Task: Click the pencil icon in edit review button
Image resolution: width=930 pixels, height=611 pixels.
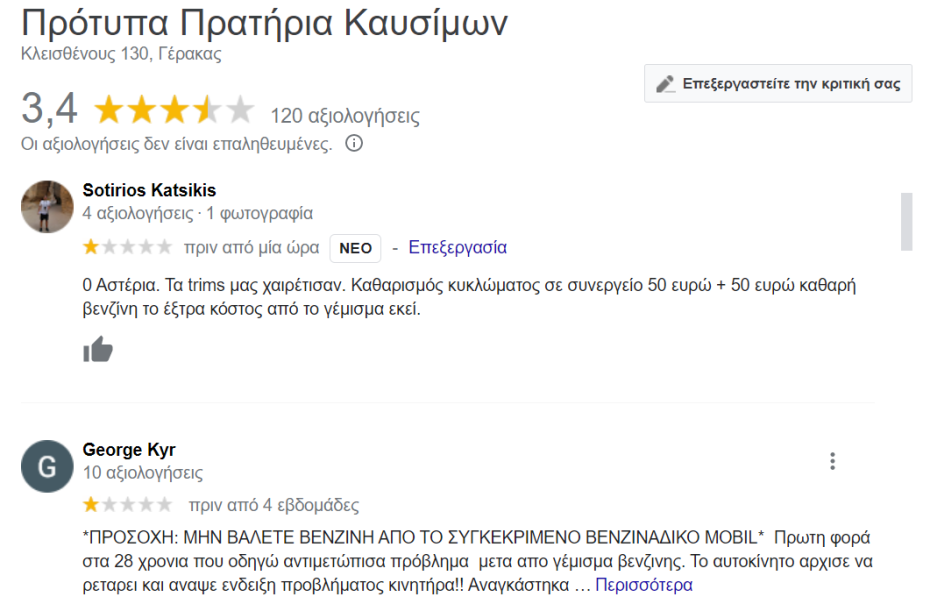Action: (665, 84)
